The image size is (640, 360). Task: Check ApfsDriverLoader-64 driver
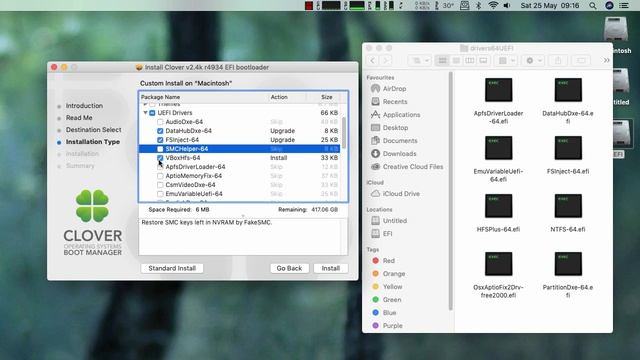[x=160, y=167]
